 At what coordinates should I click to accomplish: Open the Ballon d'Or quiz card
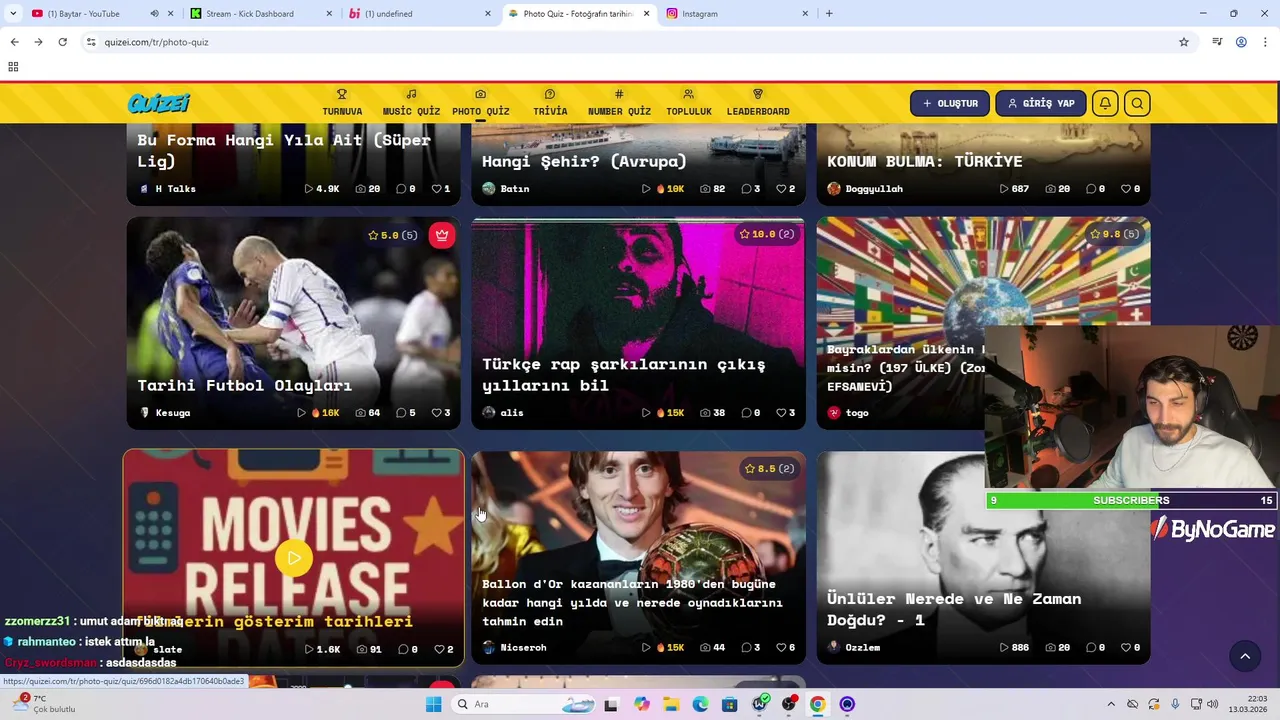638,557
